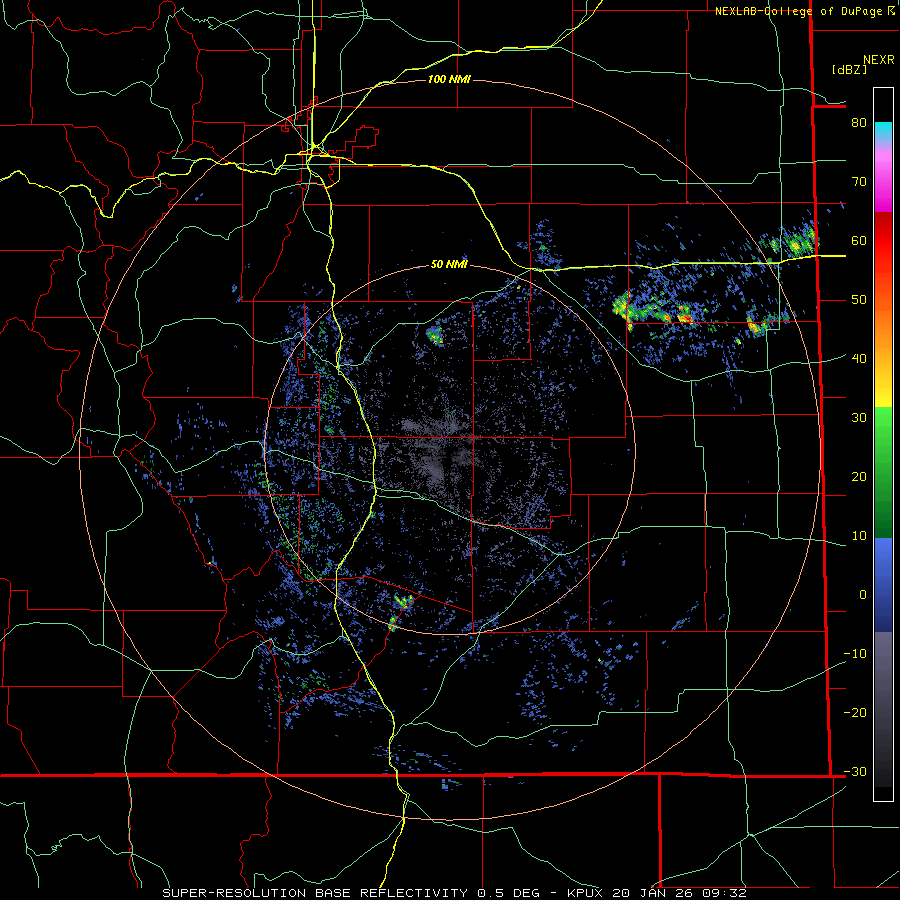Click the 80 value on the dBZ scale
Screen dimensions: 900x900
859,122
